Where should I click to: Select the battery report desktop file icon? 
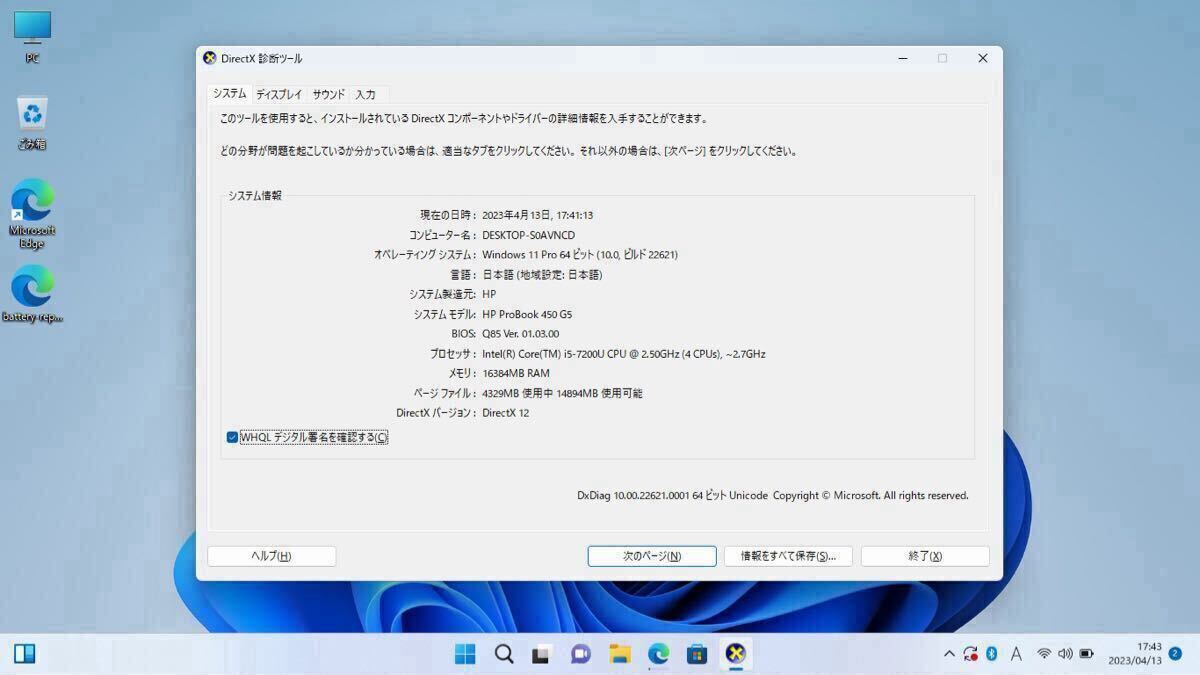[x=32, y=294]
